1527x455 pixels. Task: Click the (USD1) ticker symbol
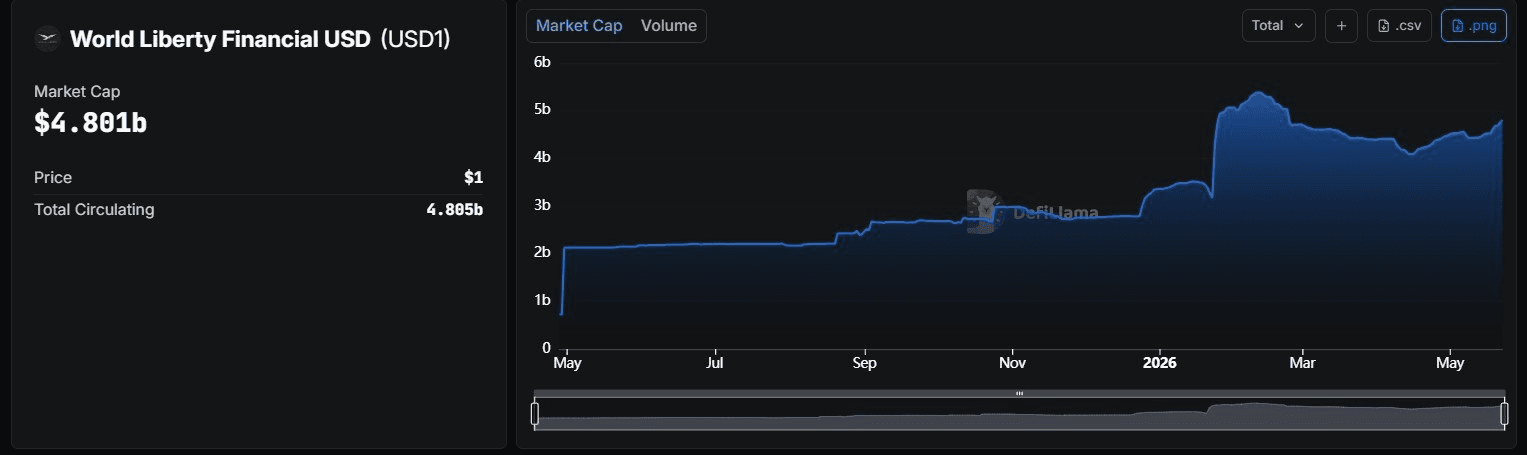click(415, 40)
